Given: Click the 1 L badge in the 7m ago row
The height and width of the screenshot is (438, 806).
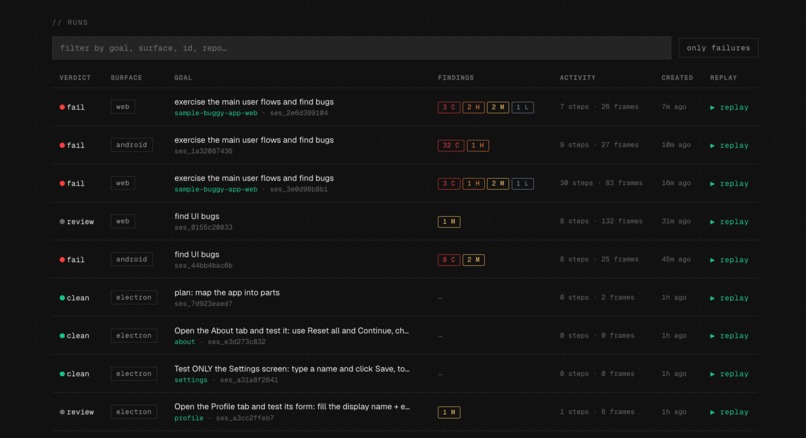Looking at the screenshot, I should (523, 107).
